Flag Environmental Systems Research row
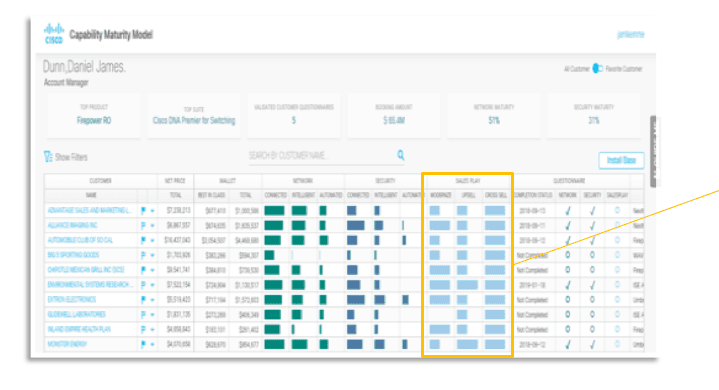 [143, 285]
